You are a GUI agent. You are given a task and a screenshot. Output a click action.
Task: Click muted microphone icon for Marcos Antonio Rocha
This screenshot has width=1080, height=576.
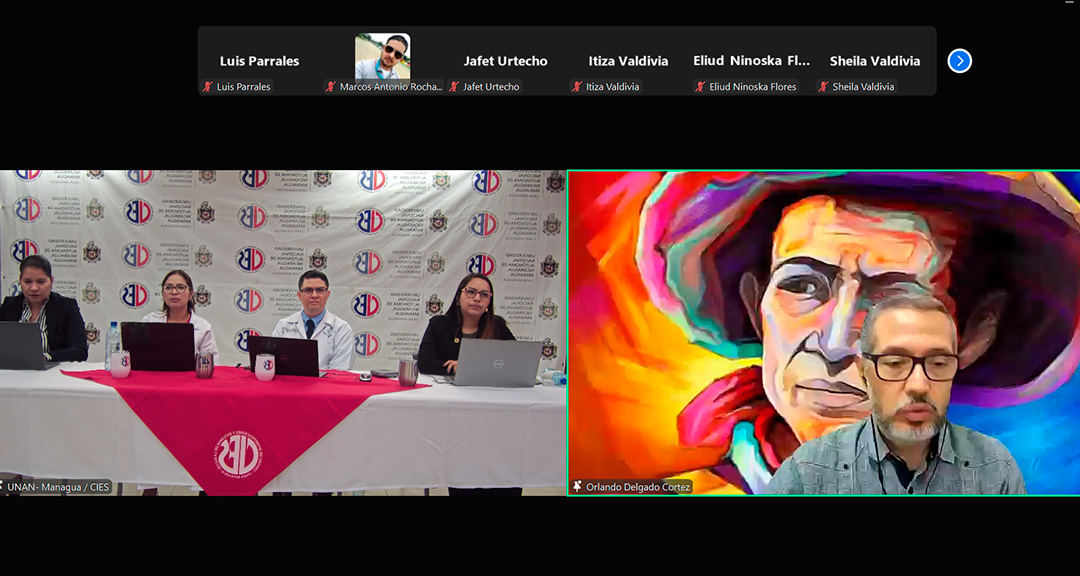pyautogui.click(x=331, y=87)
